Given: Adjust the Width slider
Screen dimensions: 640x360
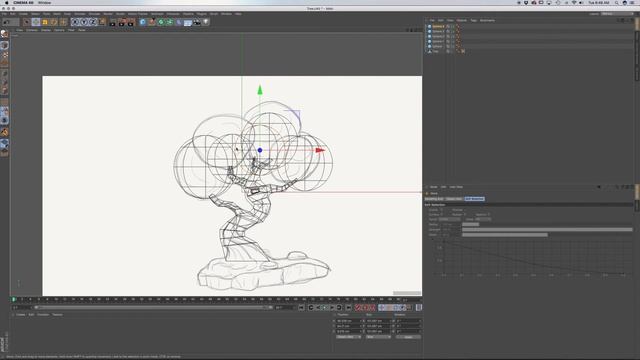Looking at the screenshot, I should (x=547, y=235).
